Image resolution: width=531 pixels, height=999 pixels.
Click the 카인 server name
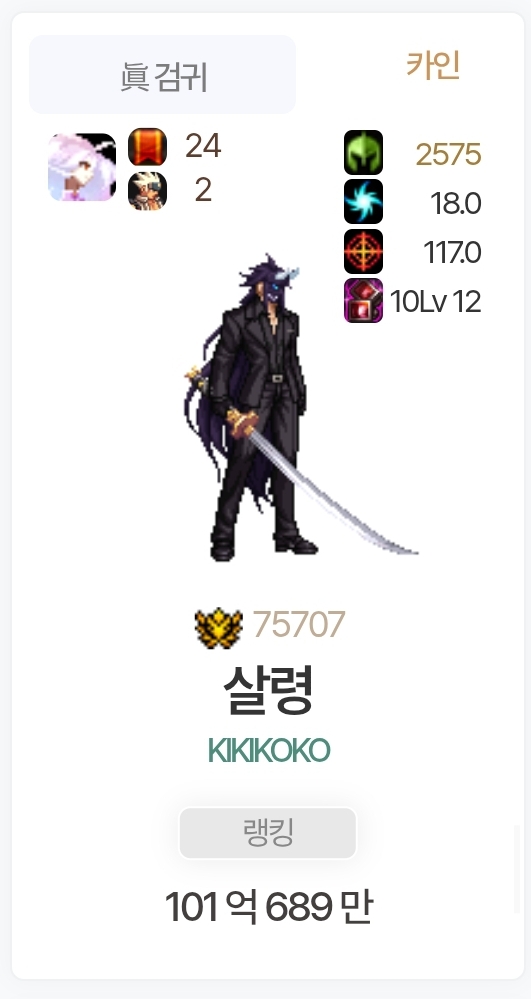[433, 65]
